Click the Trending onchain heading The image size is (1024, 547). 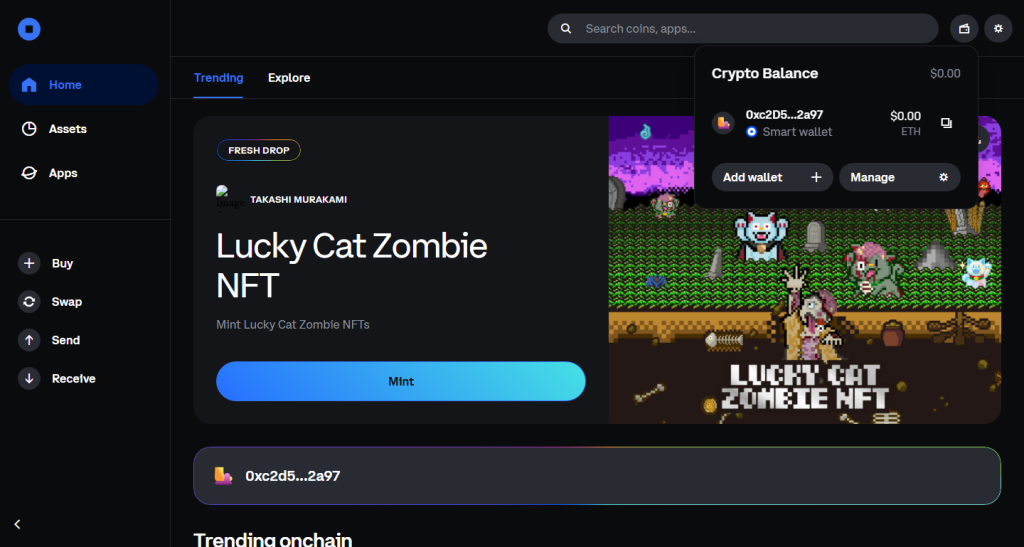273,539
